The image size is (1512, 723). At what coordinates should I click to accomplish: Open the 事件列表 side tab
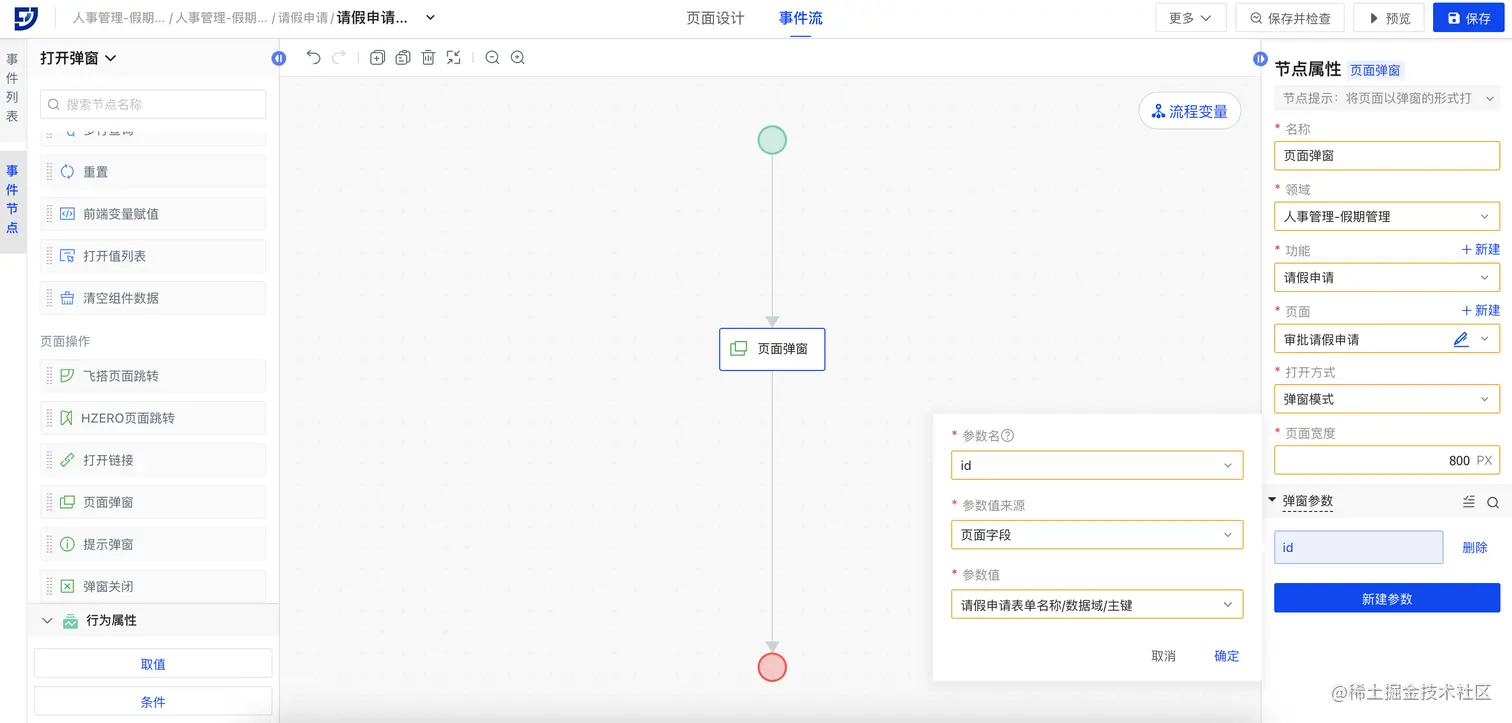point(12,88)
